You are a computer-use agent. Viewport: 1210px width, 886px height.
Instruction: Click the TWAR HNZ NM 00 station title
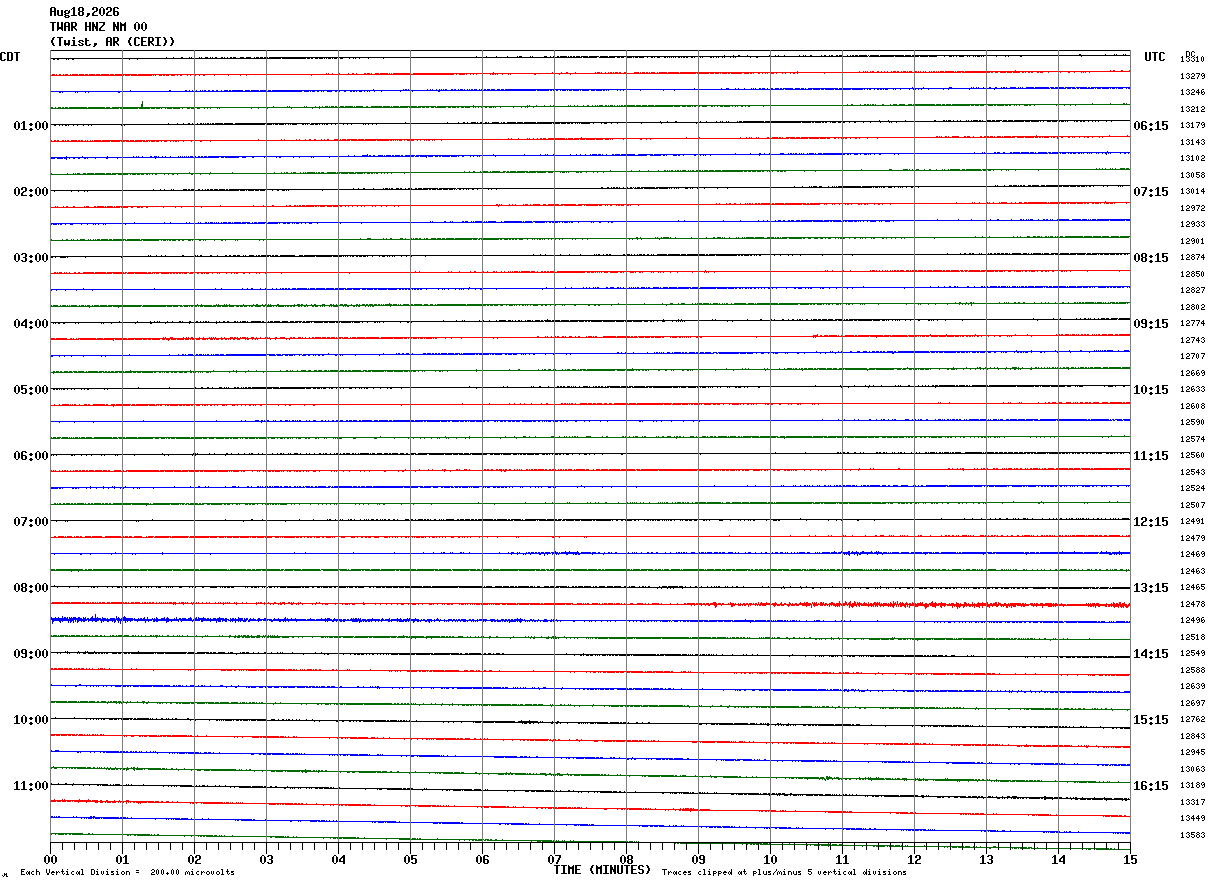click(x=98, y=27)
